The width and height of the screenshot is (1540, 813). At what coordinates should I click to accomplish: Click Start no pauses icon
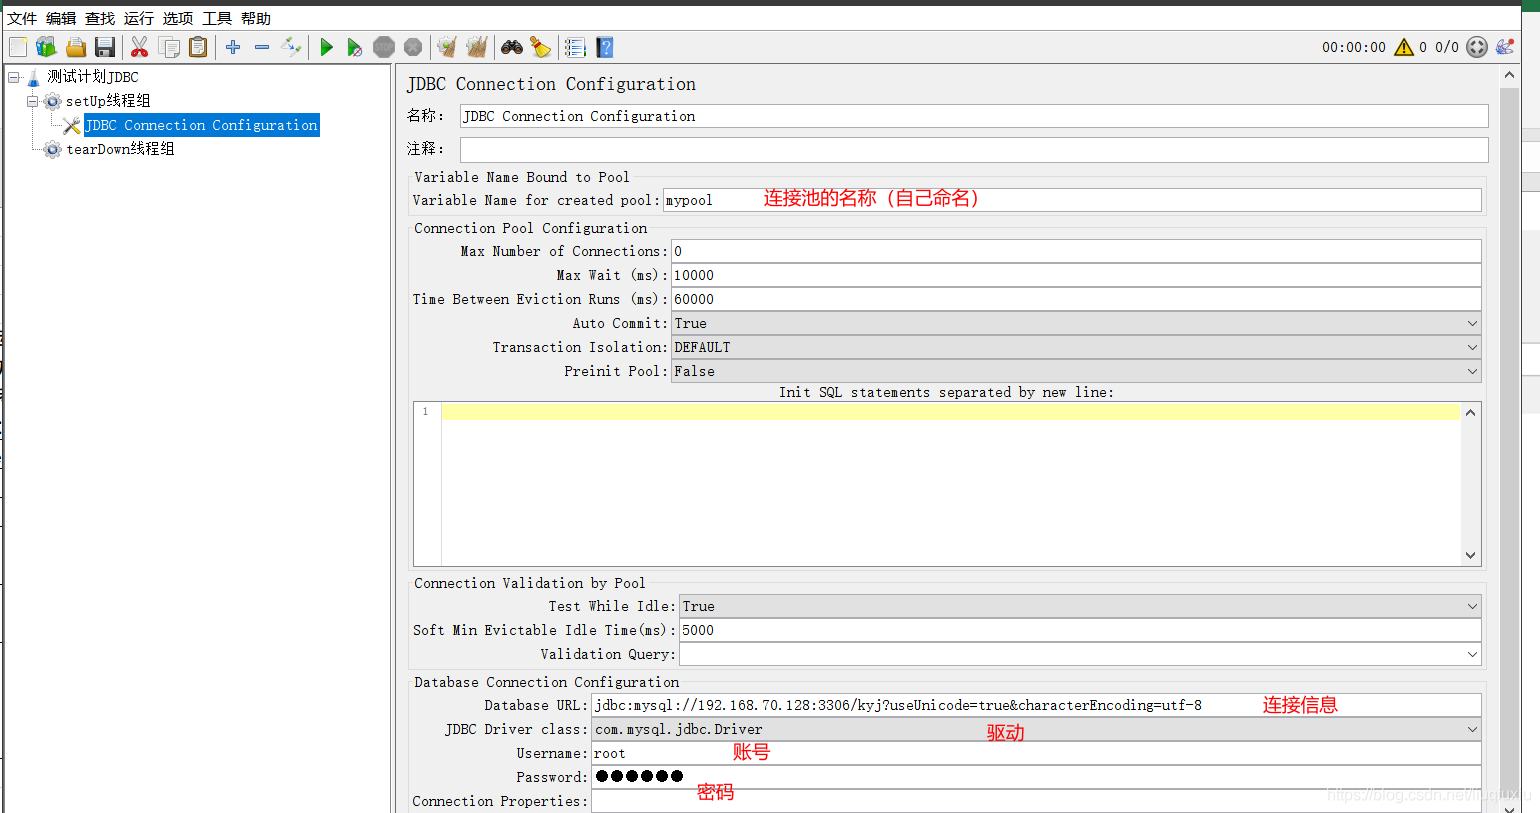[355, 47]
